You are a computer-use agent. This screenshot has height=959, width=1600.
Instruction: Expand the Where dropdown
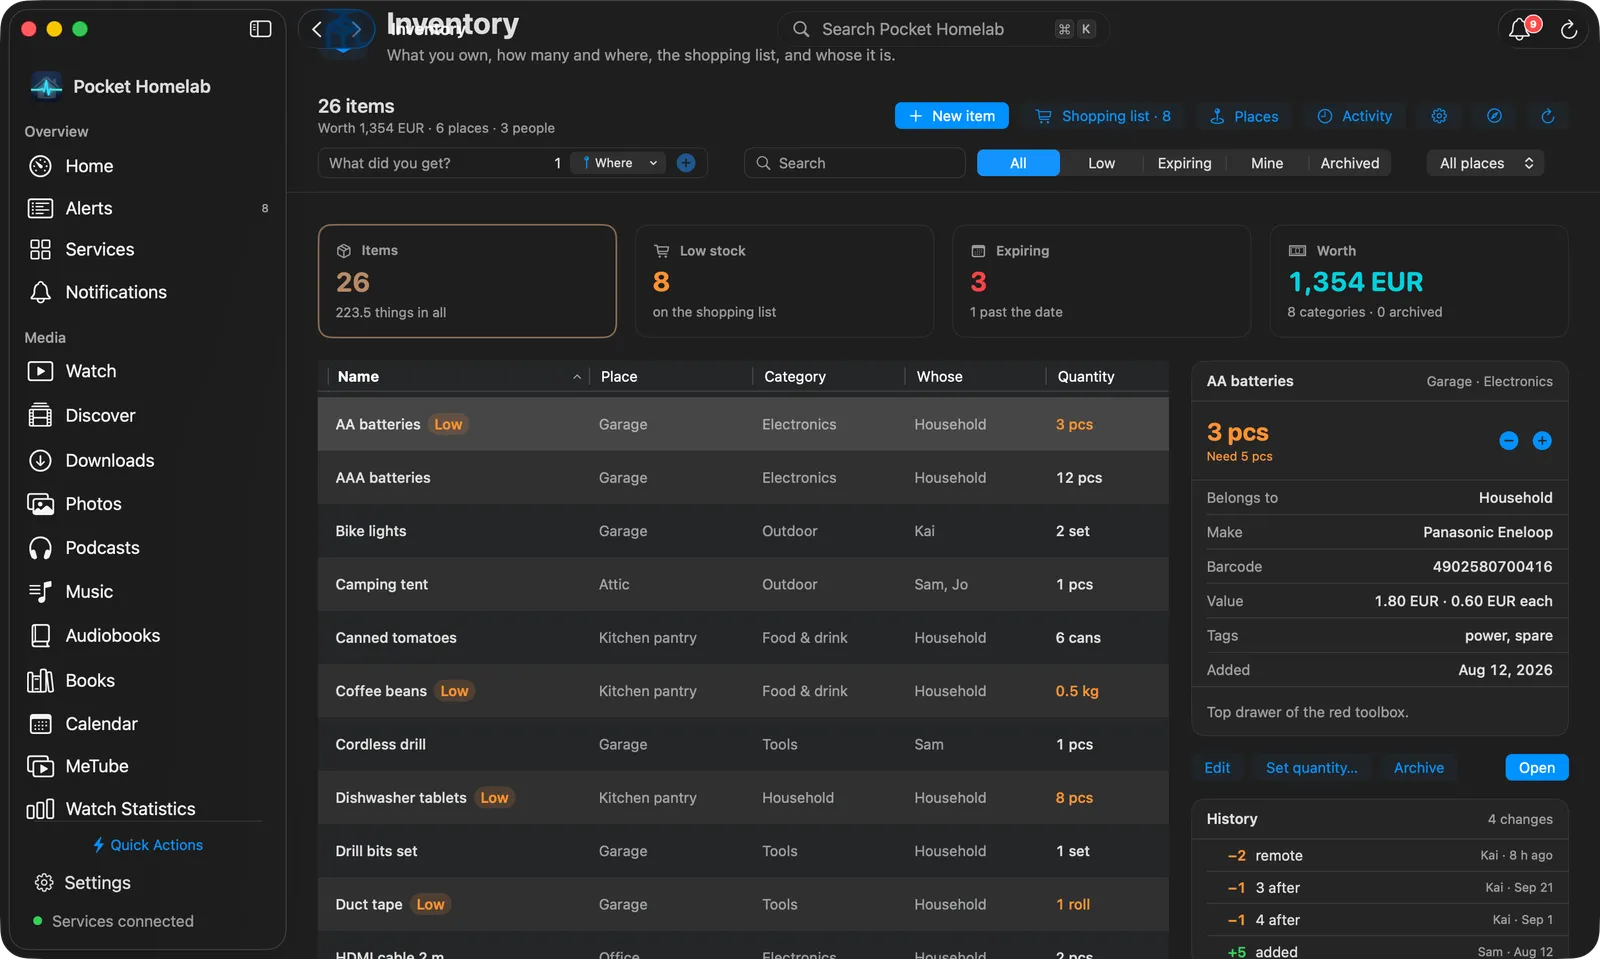click(x=619, y=163)
